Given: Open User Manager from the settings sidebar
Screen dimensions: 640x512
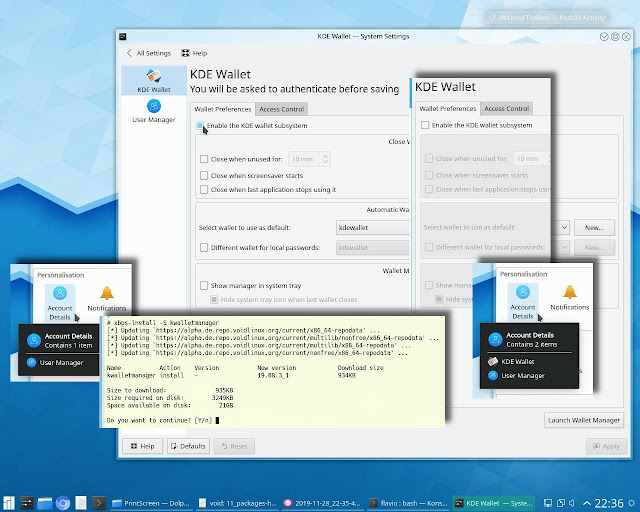Looking at the screenshot, I should coord(154,111).
